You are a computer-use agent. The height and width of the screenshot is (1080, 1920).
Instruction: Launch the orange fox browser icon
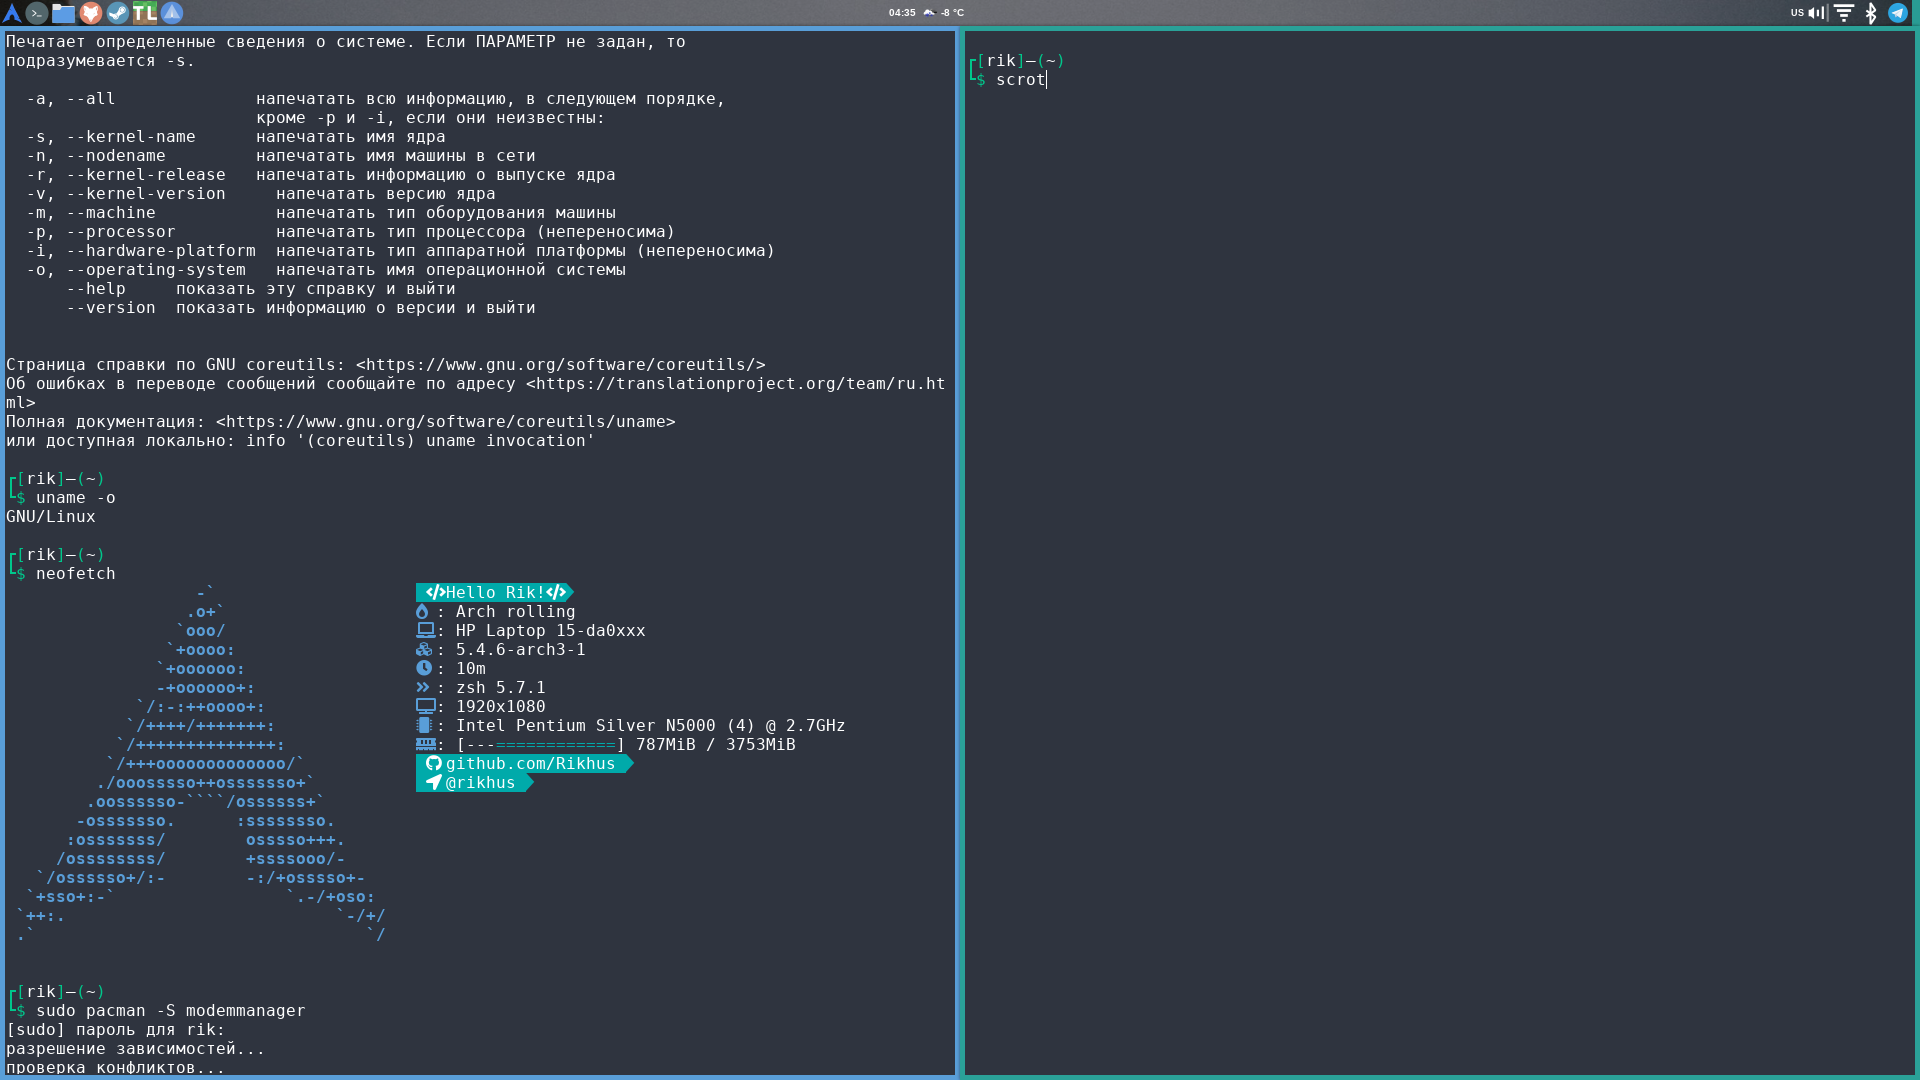(91, 13)
